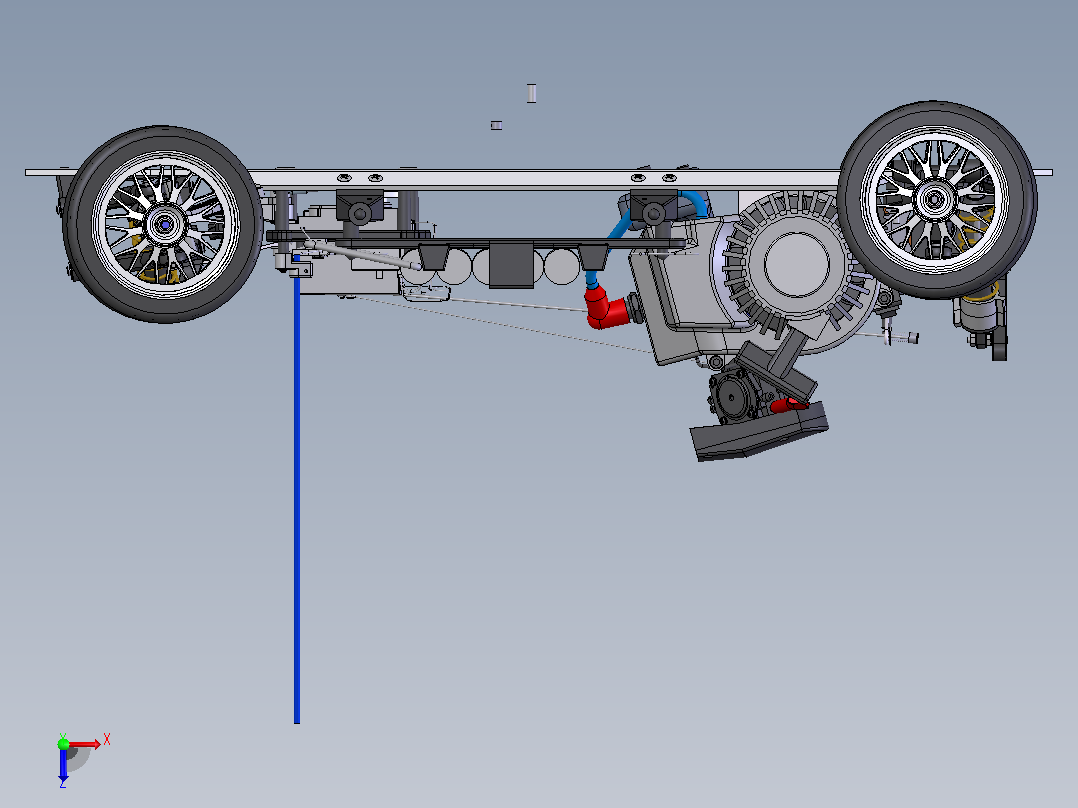Pick the dark center battery holder block
This screenshot has height=808, width=1078.
tap(511, 265)
